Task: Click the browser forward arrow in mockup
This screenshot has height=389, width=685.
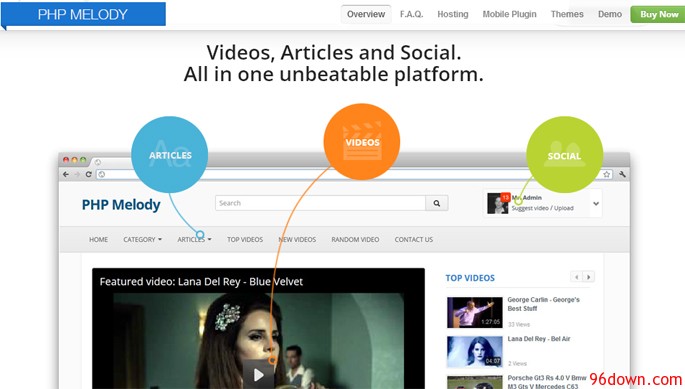Action: pos(77,174)
